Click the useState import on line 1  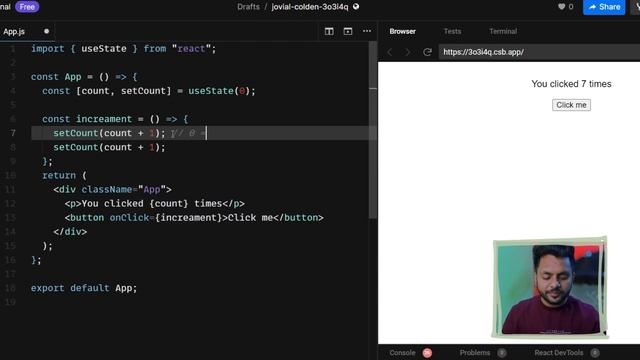click(x=104, y=49)
